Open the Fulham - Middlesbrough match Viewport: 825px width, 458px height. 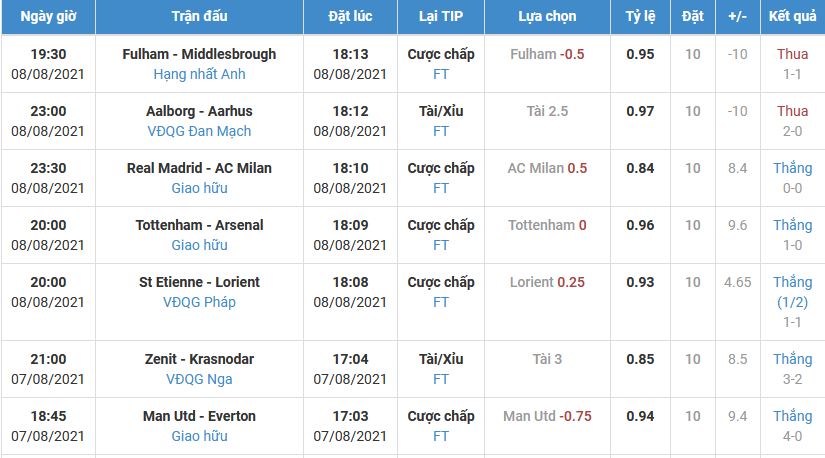(199, 54)
